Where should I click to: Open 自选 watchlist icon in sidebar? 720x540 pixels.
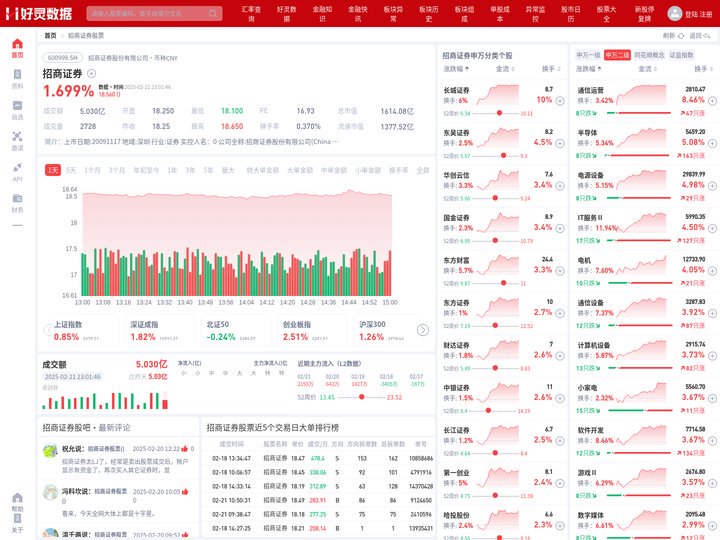(17, 106)
